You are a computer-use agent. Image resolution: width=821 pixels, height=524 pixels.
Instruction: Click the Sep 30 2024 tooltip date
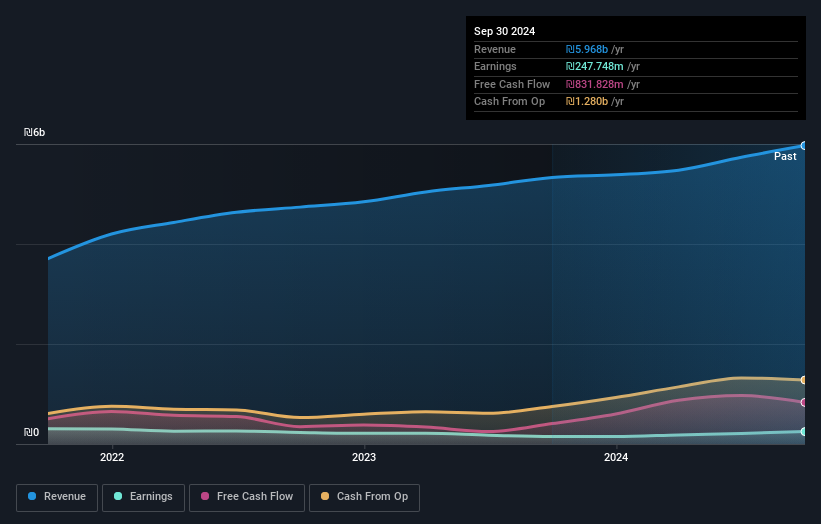[x=504, y=31]
